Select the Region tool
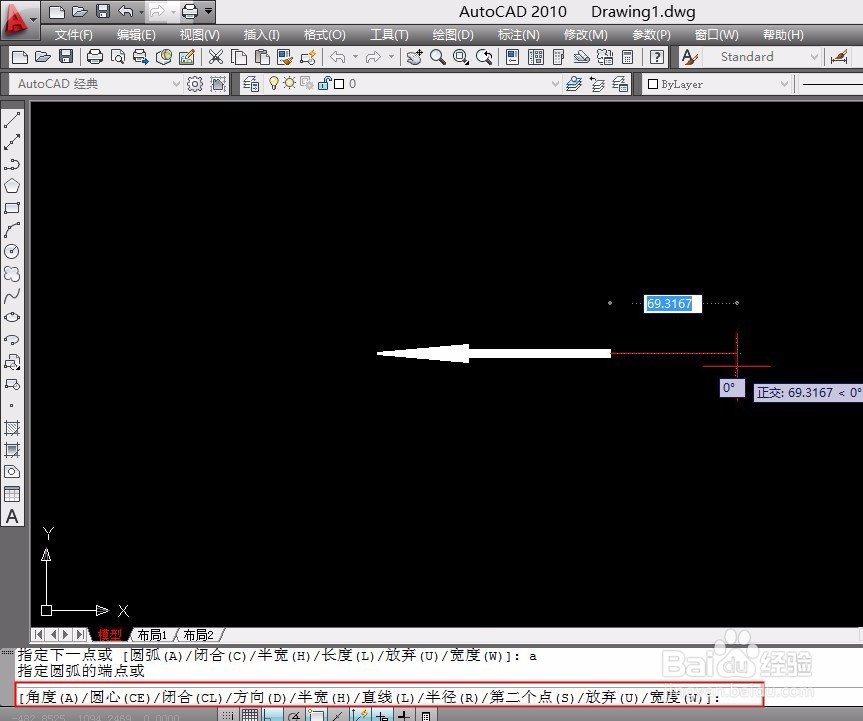The image size is (863, 721). coord(12,472)
